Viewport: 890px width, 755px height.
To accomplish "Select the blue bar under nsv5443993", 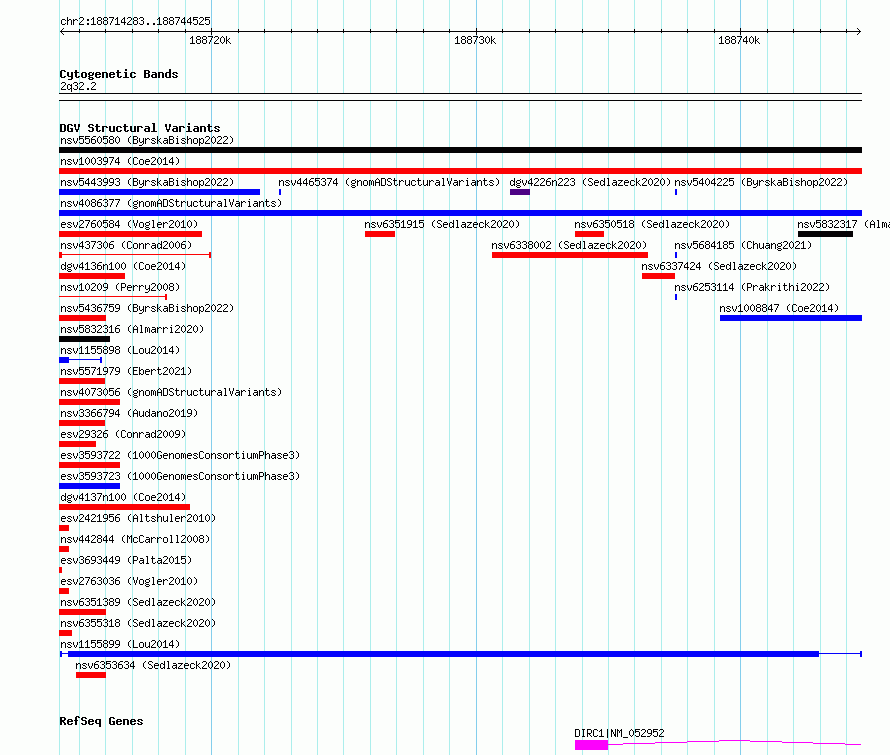I will [159, 192].
